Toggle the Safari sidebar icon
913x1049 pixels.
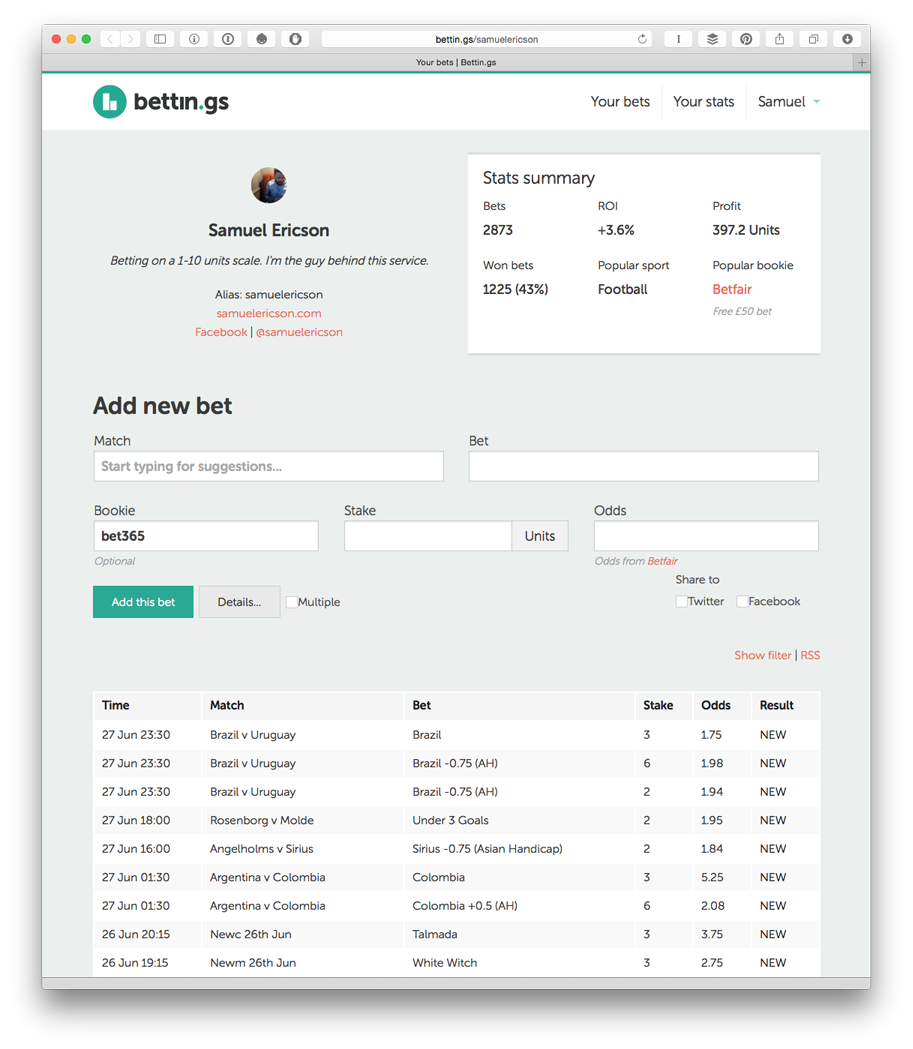point(159,38)
